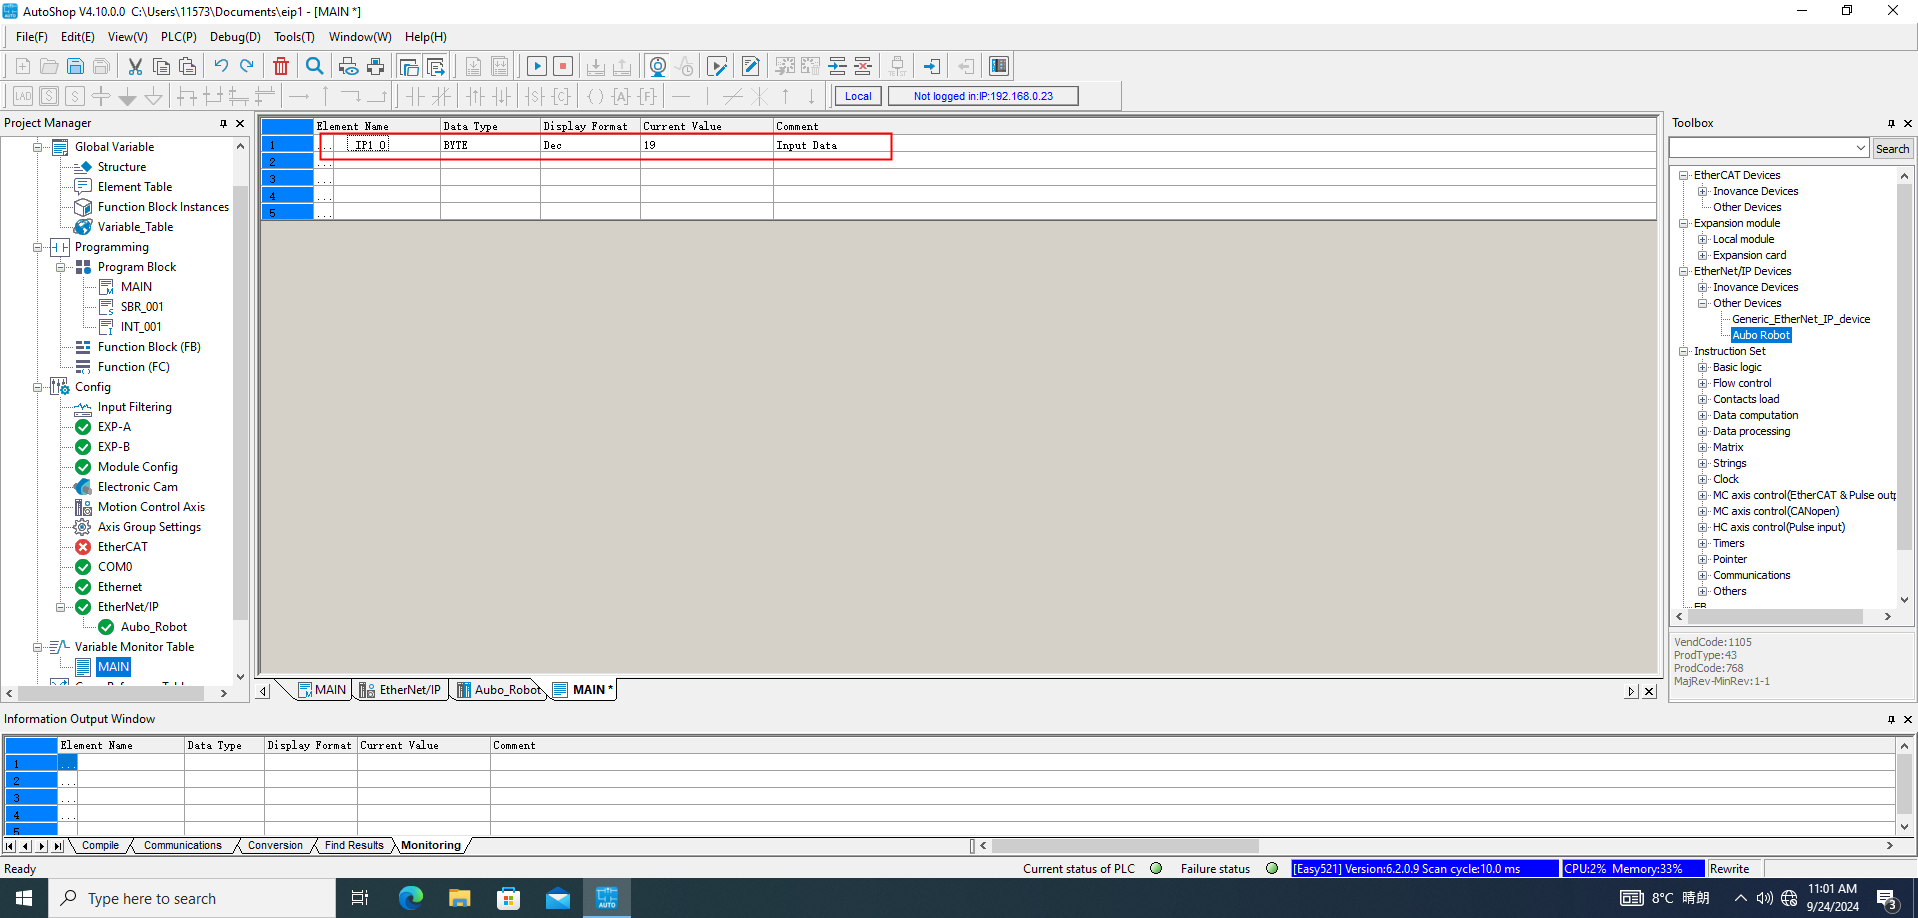The width and height of the screenshot is (1918, 918).
Task: Click the Toolbox search input field
Action: coord(1760,148)
